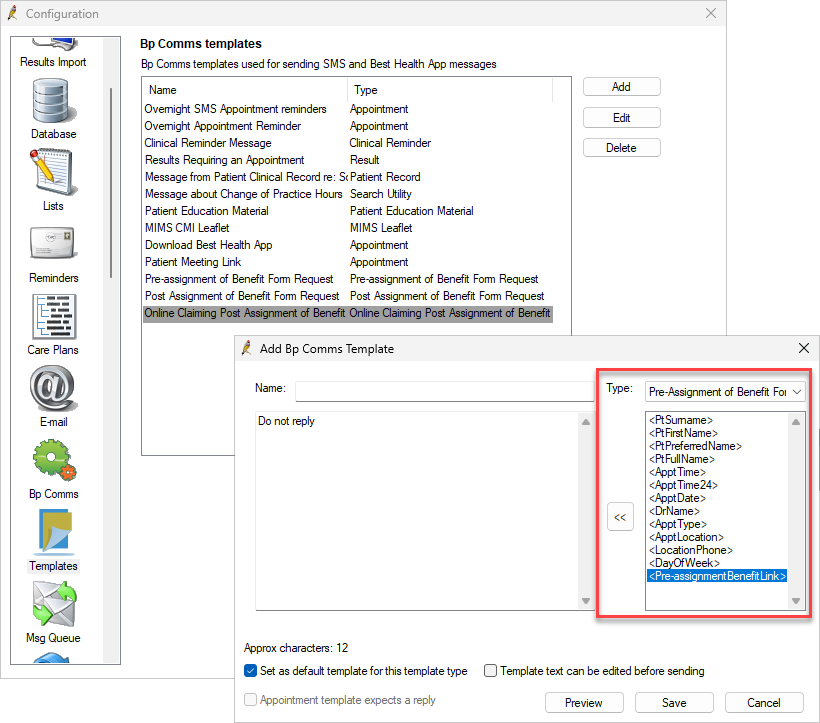Close the Configuration window

click(711, 14)
